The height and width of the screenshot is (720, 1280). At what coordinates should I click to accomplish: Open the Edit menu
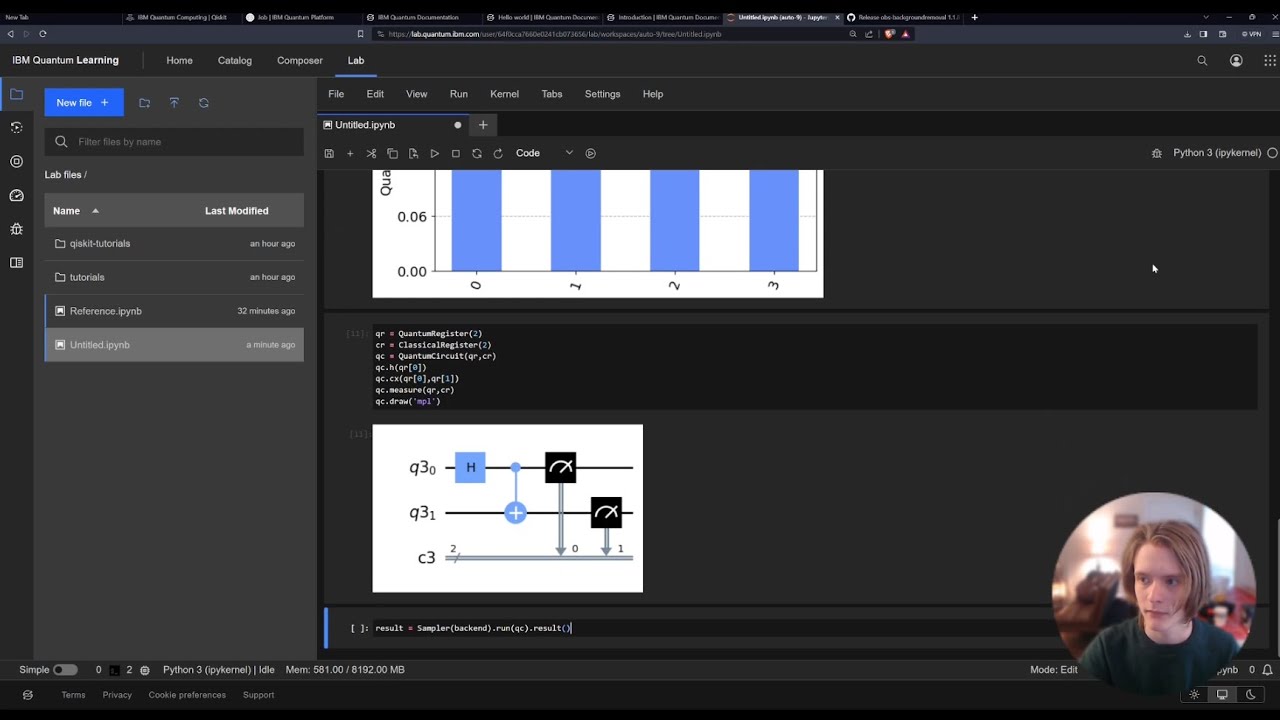(x=375, y=94)
